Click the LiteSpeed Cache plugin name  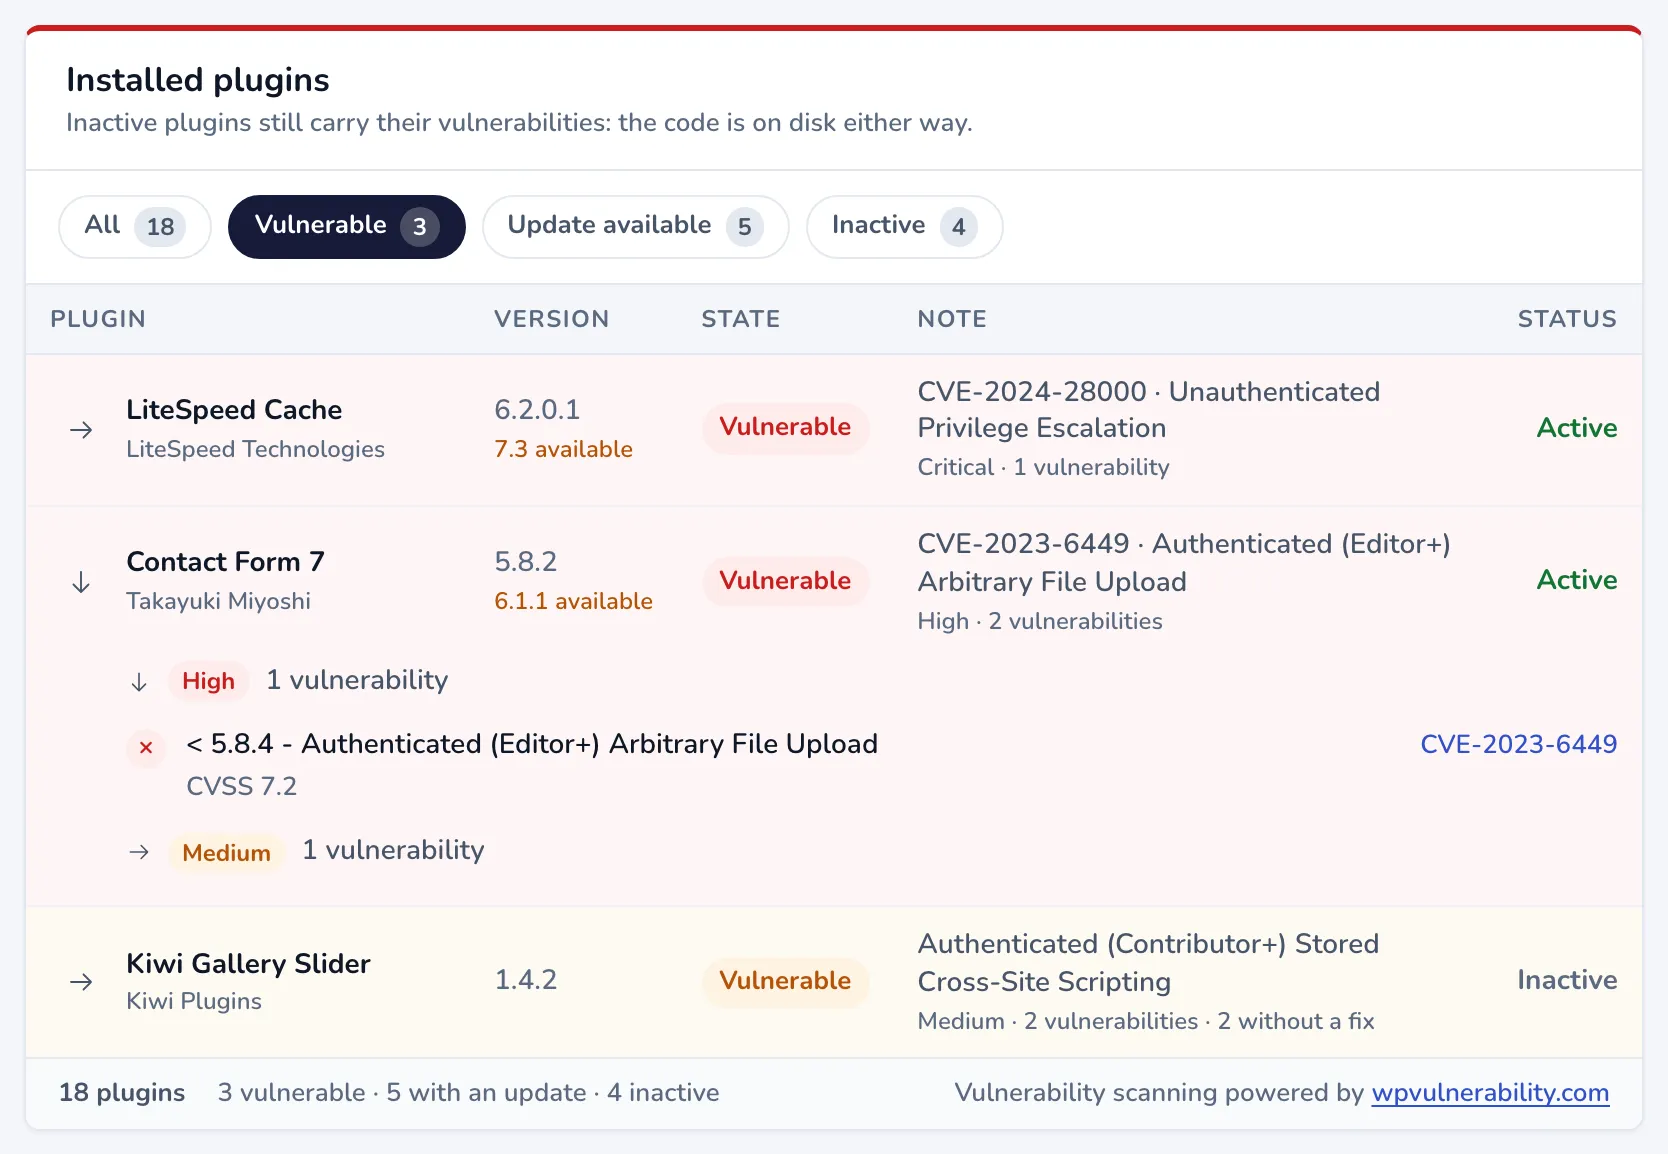pyautogui.click(x=234, y=410)
